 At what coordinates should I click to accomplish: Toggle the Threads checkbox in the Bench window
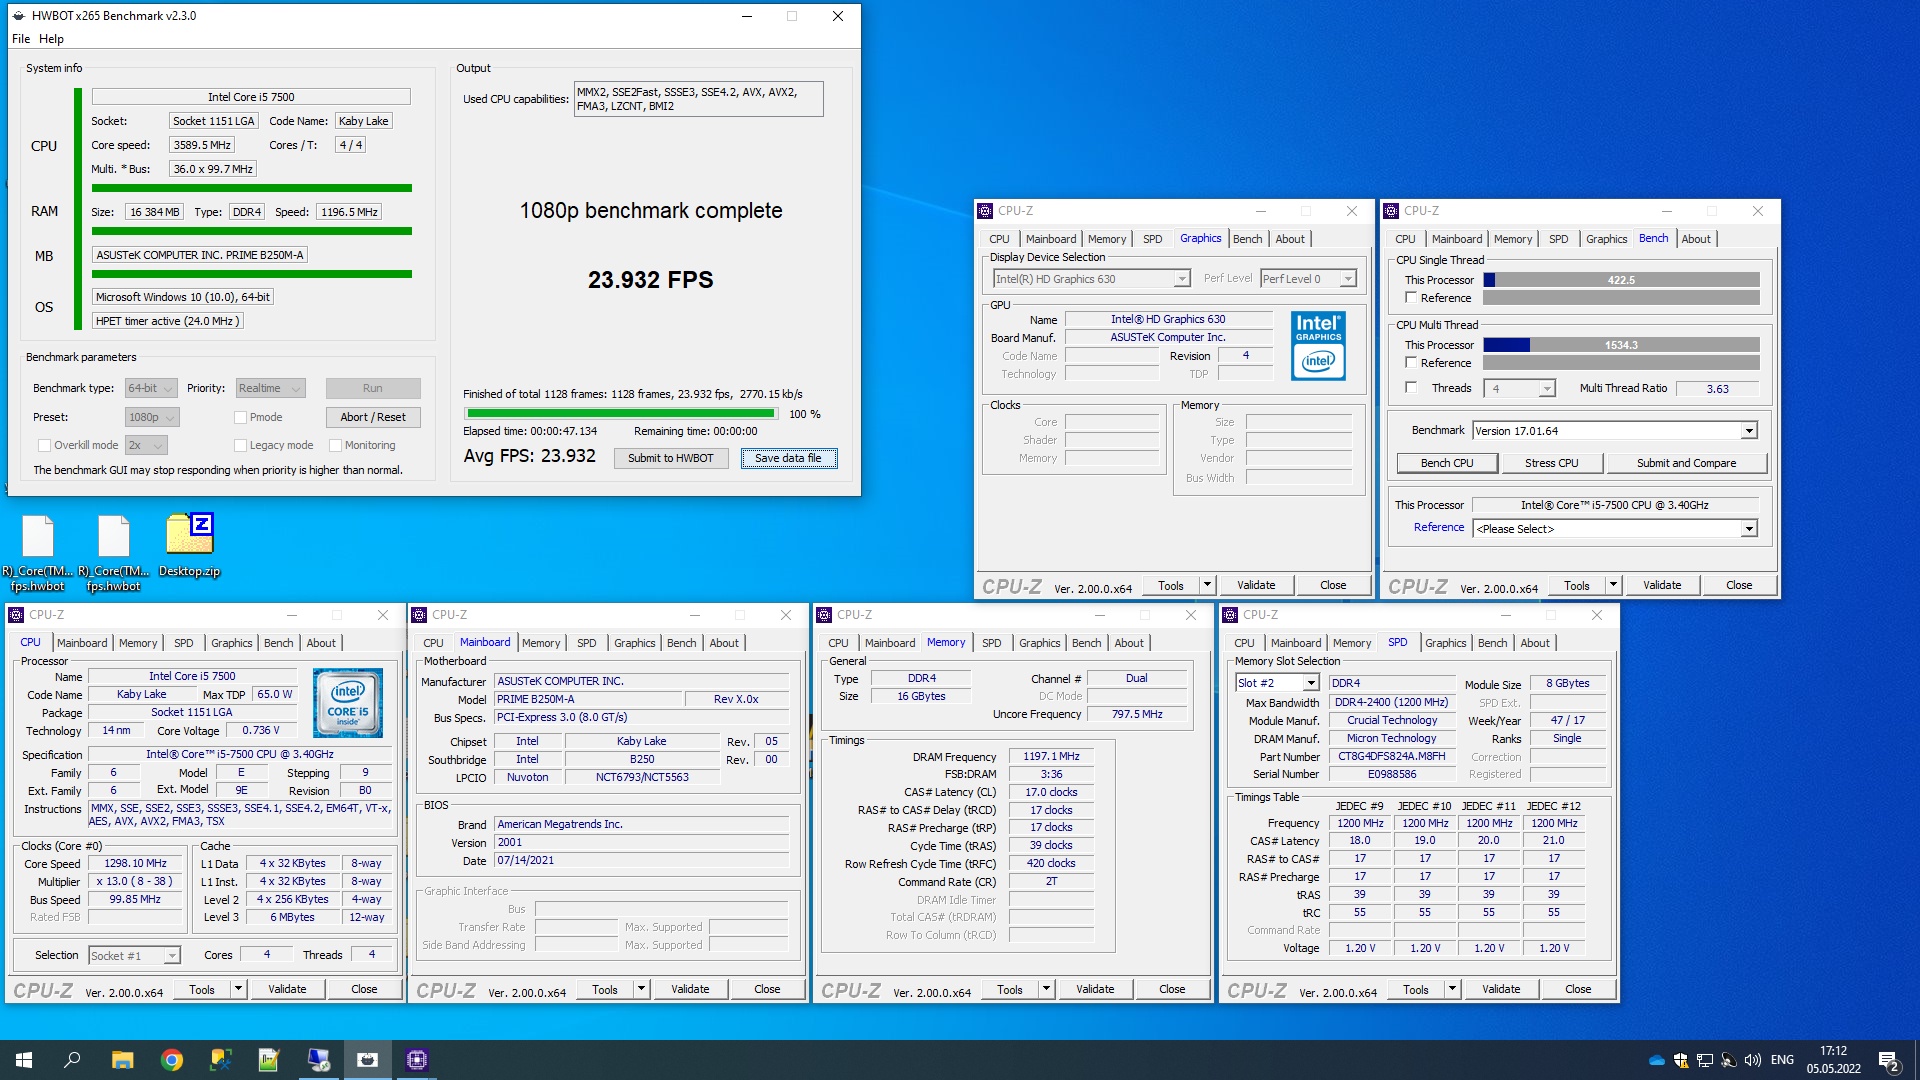pyautogui.click(x=1411, y=388)
